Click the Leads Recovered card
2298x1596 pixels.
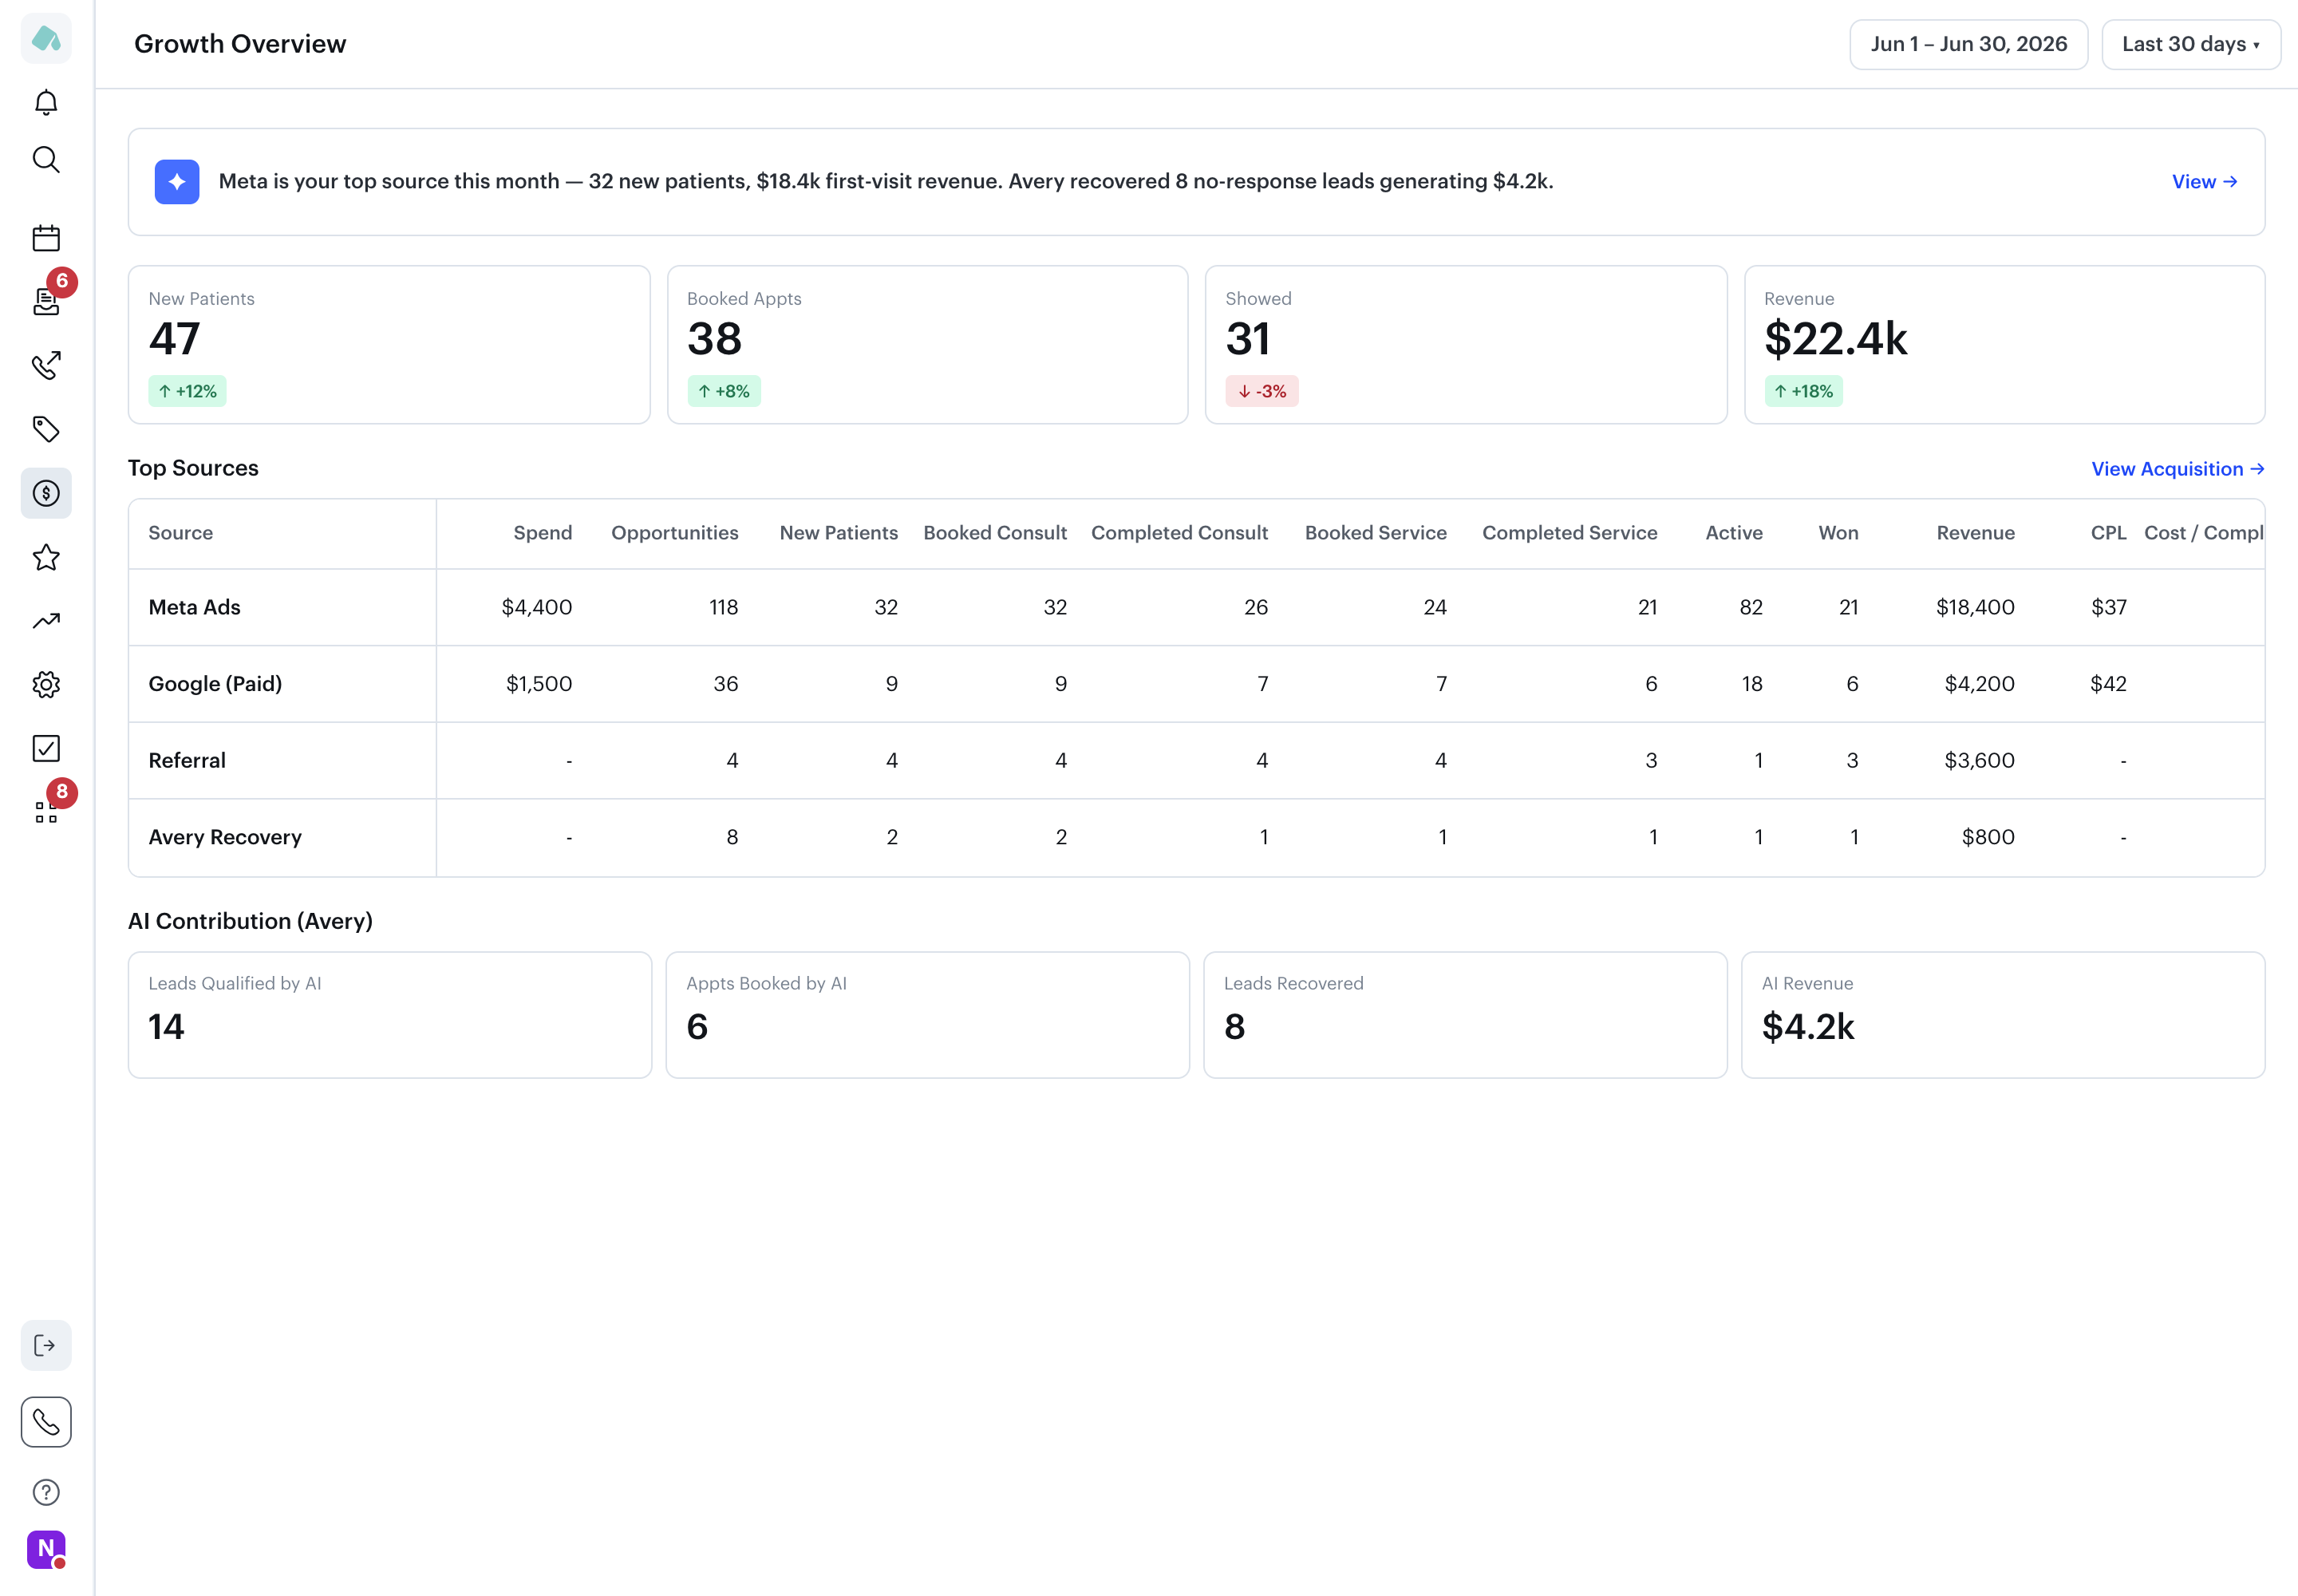pos(1465,1015)
